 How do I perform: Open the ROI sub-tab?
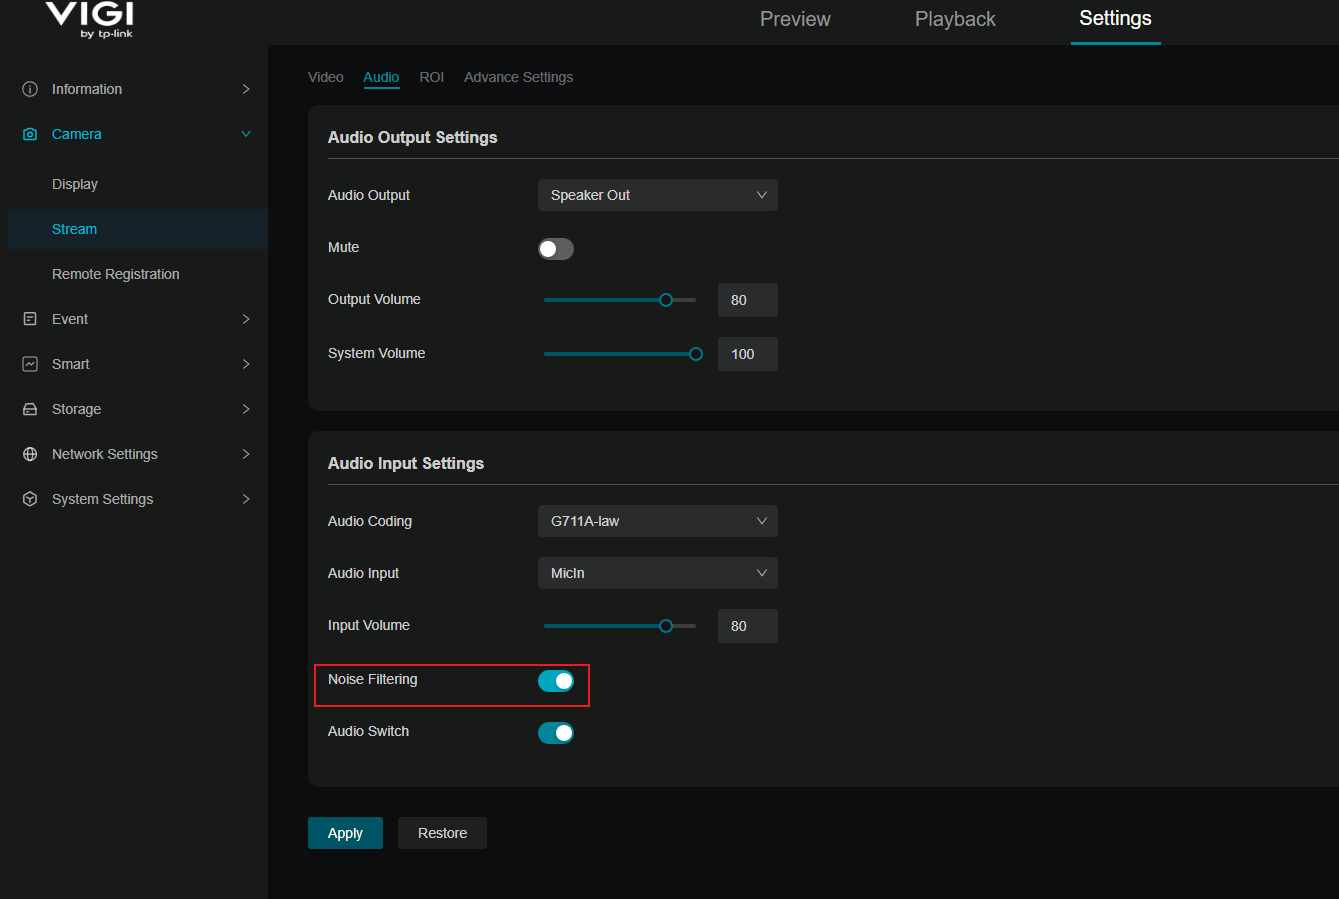432,77
